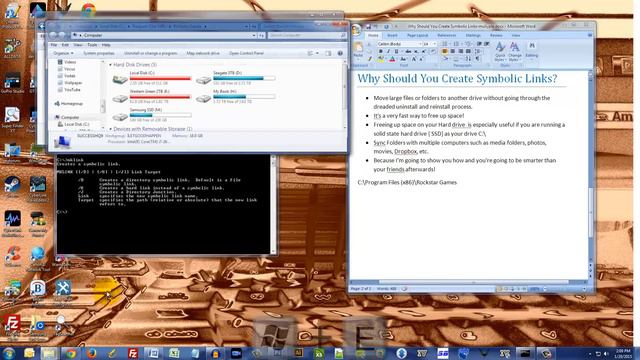Image resolution: width=640 pixels, height=360 pixels.
Task: Click the Justify icon in Word
Action: point(468,51)
